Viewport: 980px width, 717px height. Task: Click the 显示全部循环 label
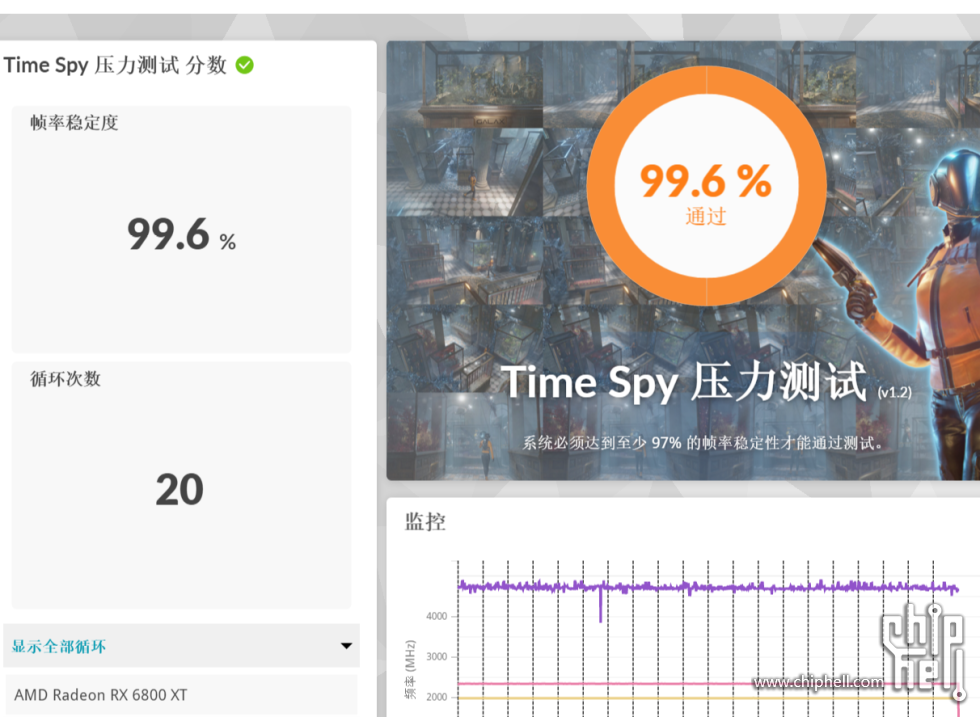pyautogui.click(x=59, y=646)
